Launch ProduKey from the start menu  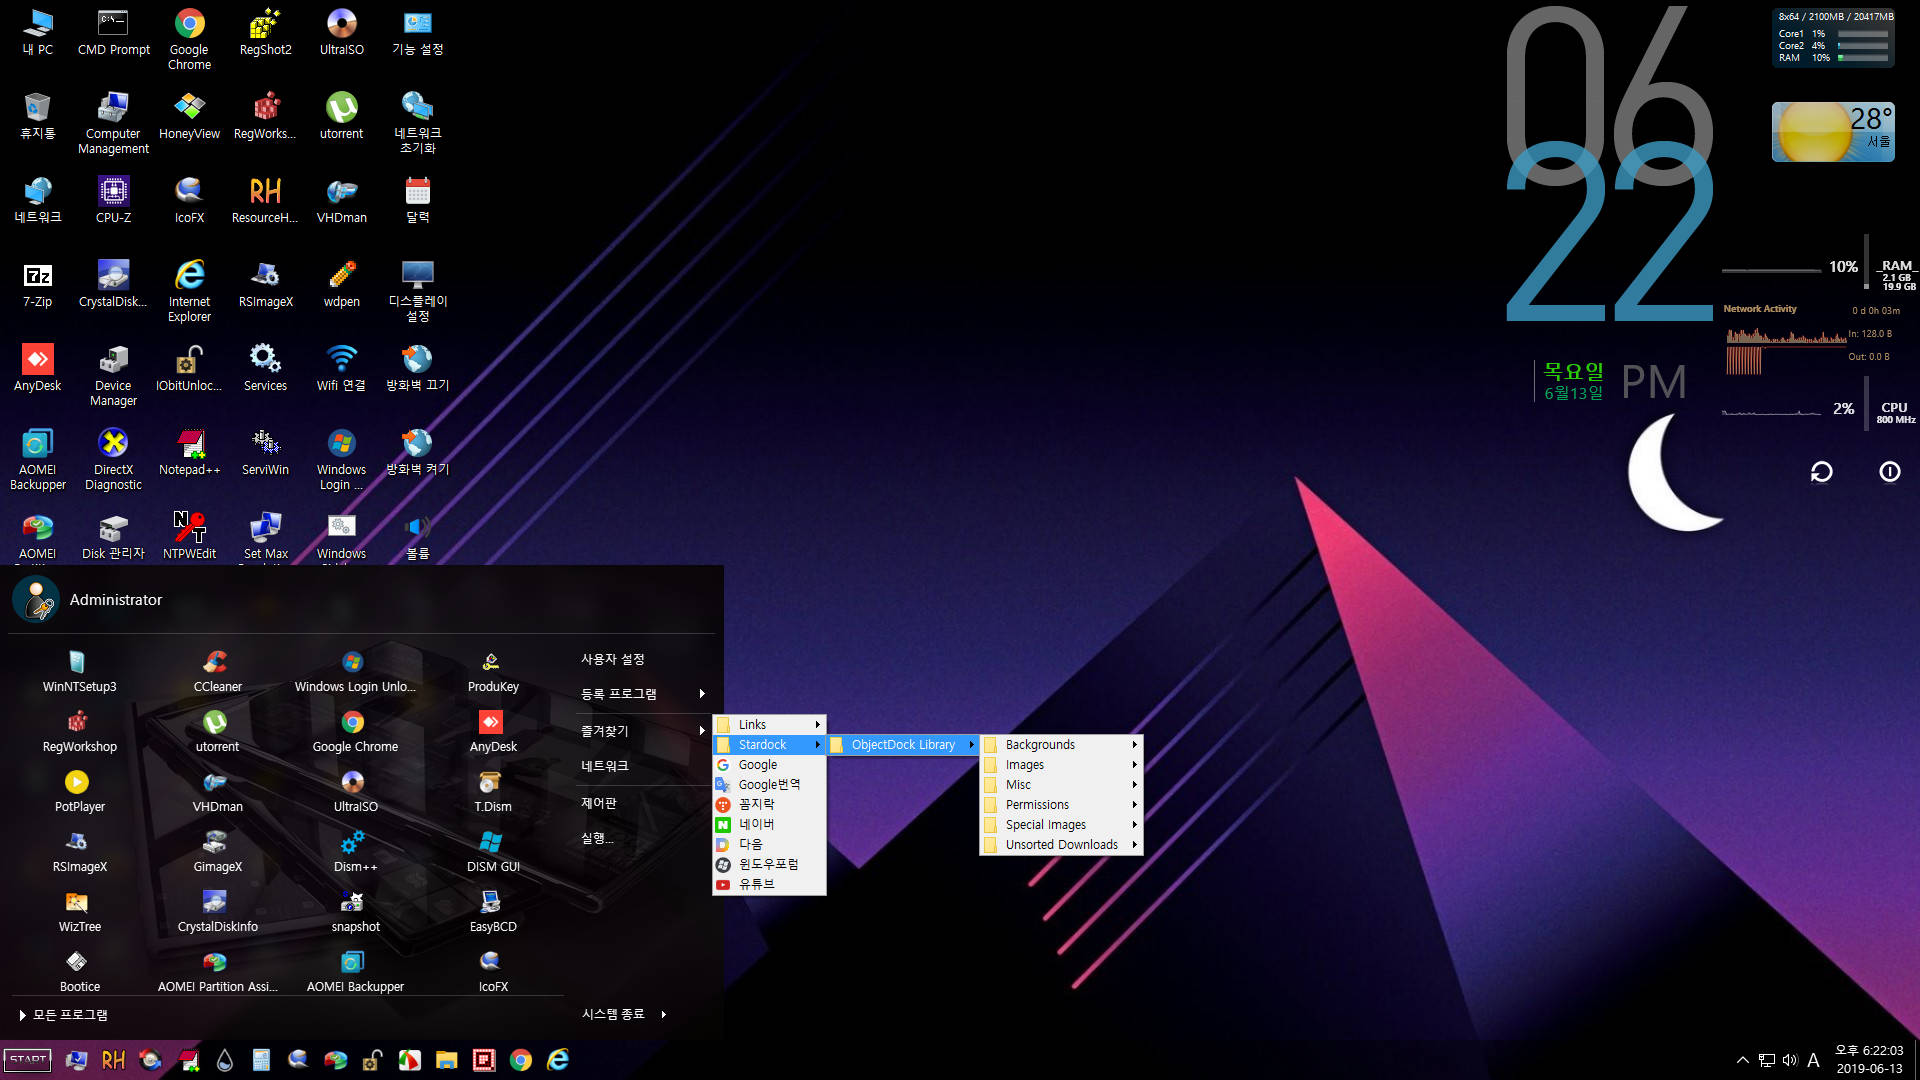tap(493, 671)
